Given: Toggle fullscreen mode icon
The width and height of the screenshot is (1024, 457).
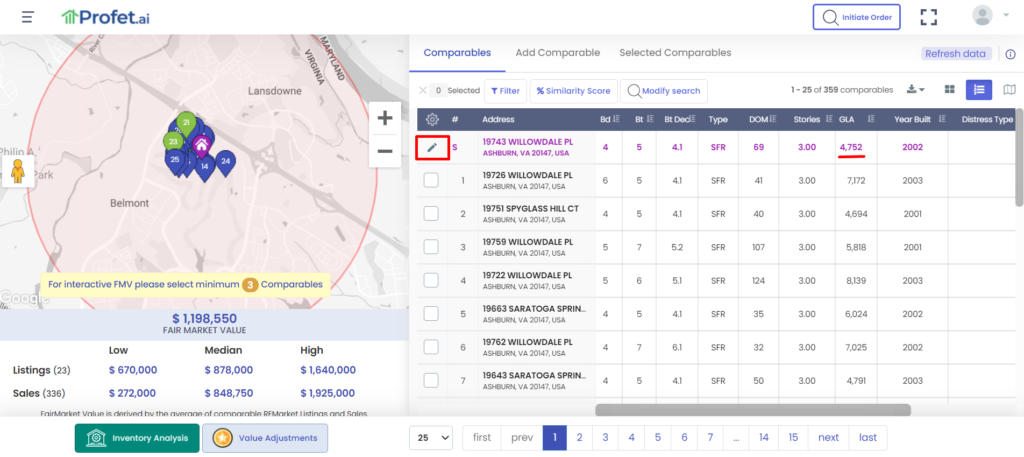Looking at the screenshot, I should 929,17.
